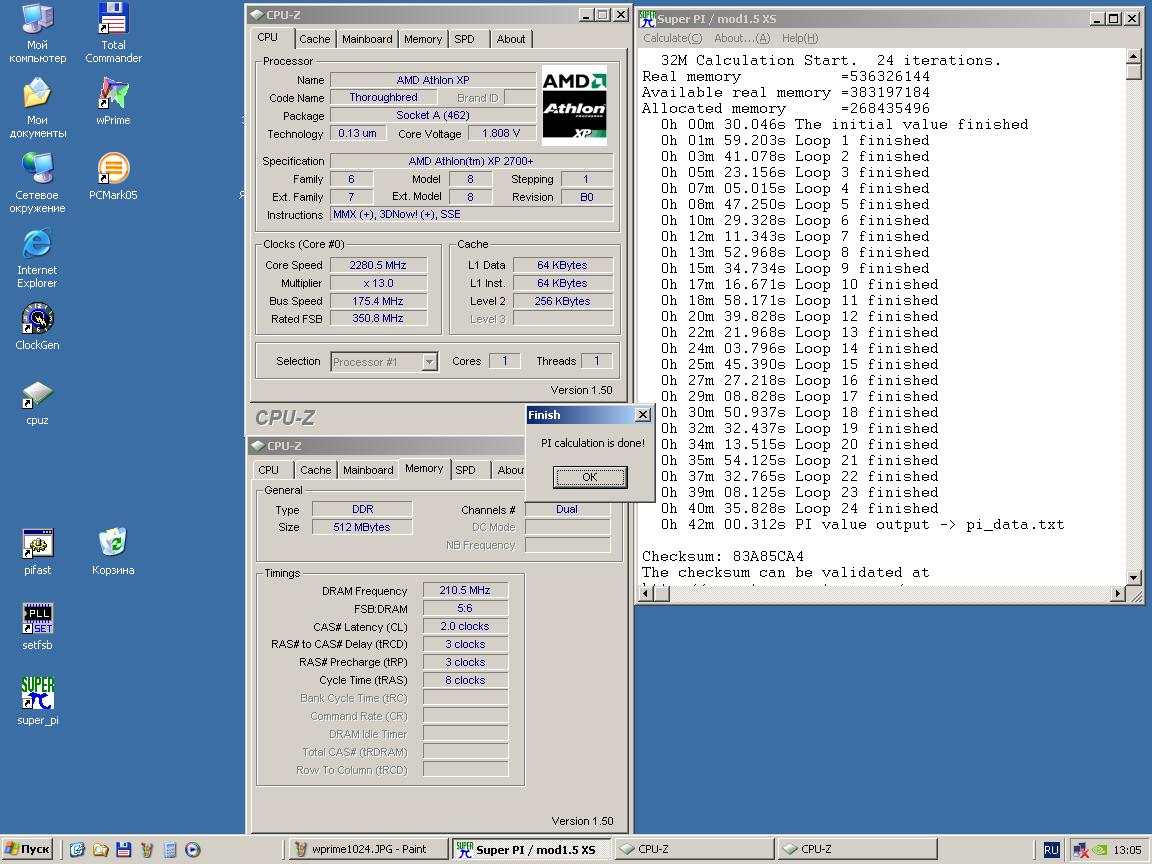Select Сетевое окружение desktop icon
The width and height of the screenshot is (1152, 864).
coord(37,184)
